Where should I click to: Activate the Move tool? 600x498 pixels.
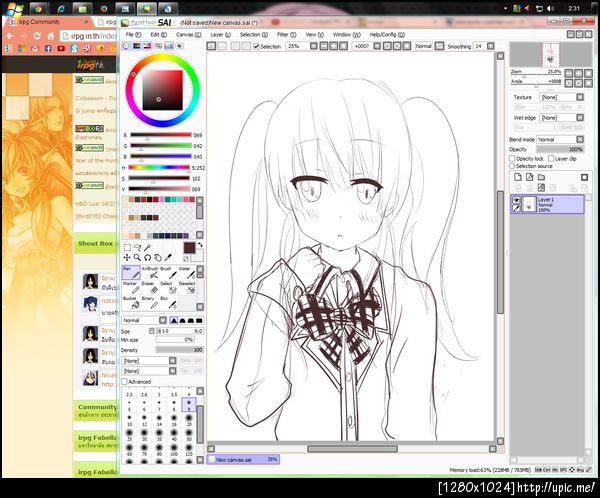coord(127,258)
